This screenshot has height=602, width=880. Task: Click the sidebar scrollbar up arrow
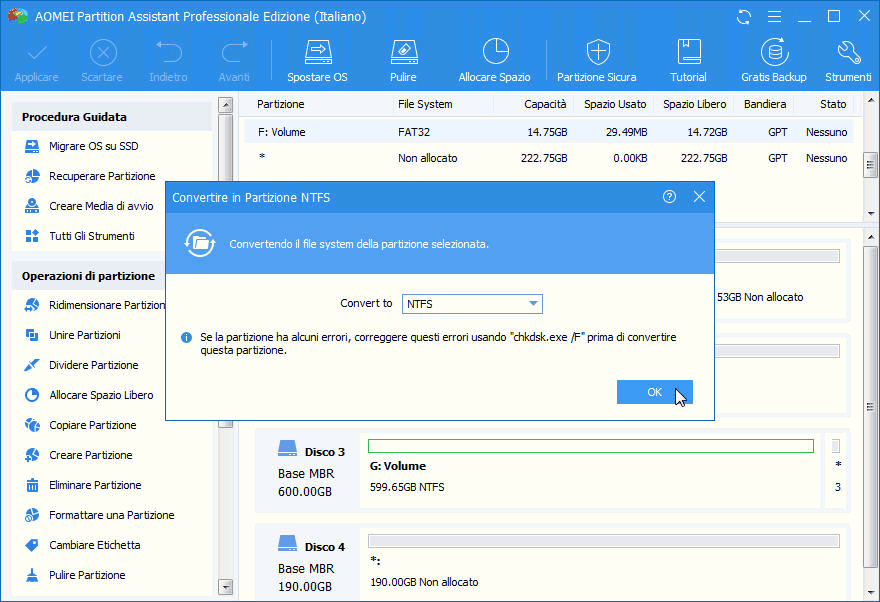tap(226, 105)
